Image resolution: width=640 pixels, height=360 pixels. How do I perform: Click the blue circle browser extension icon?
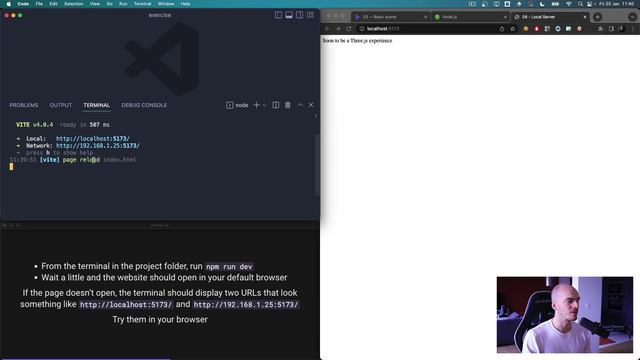tap(558, 29)
